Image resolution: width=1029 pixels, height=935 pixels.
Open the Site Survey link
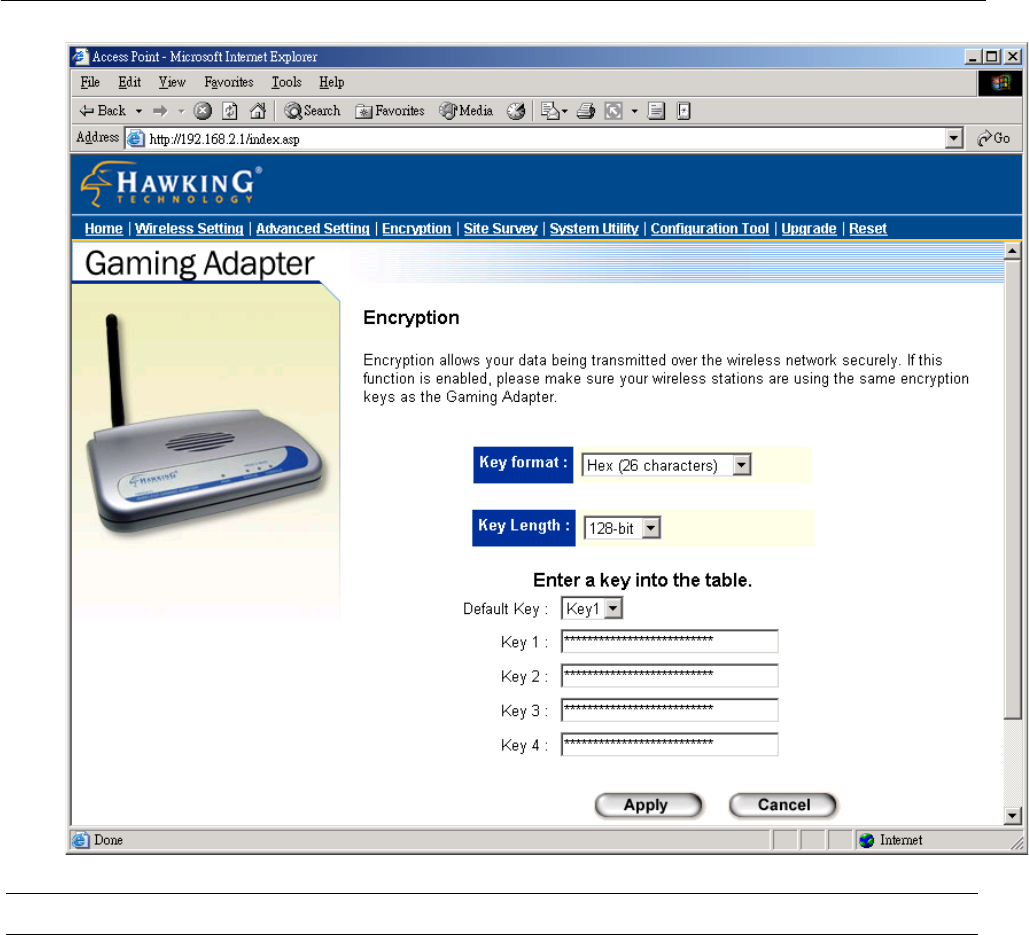(501, 229)
